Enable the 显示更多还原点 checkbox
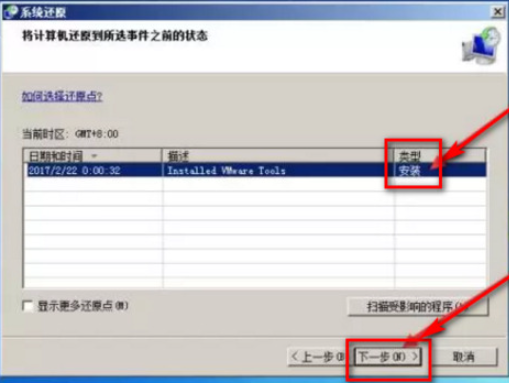 point(28,306)
